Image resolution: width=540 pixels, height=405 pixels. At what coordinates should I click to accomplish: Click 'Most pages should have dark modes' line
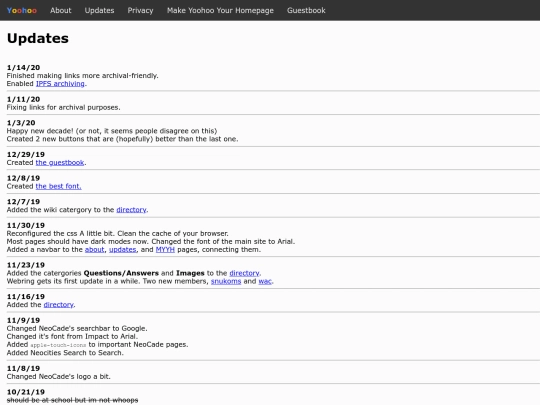pos(151,241)
